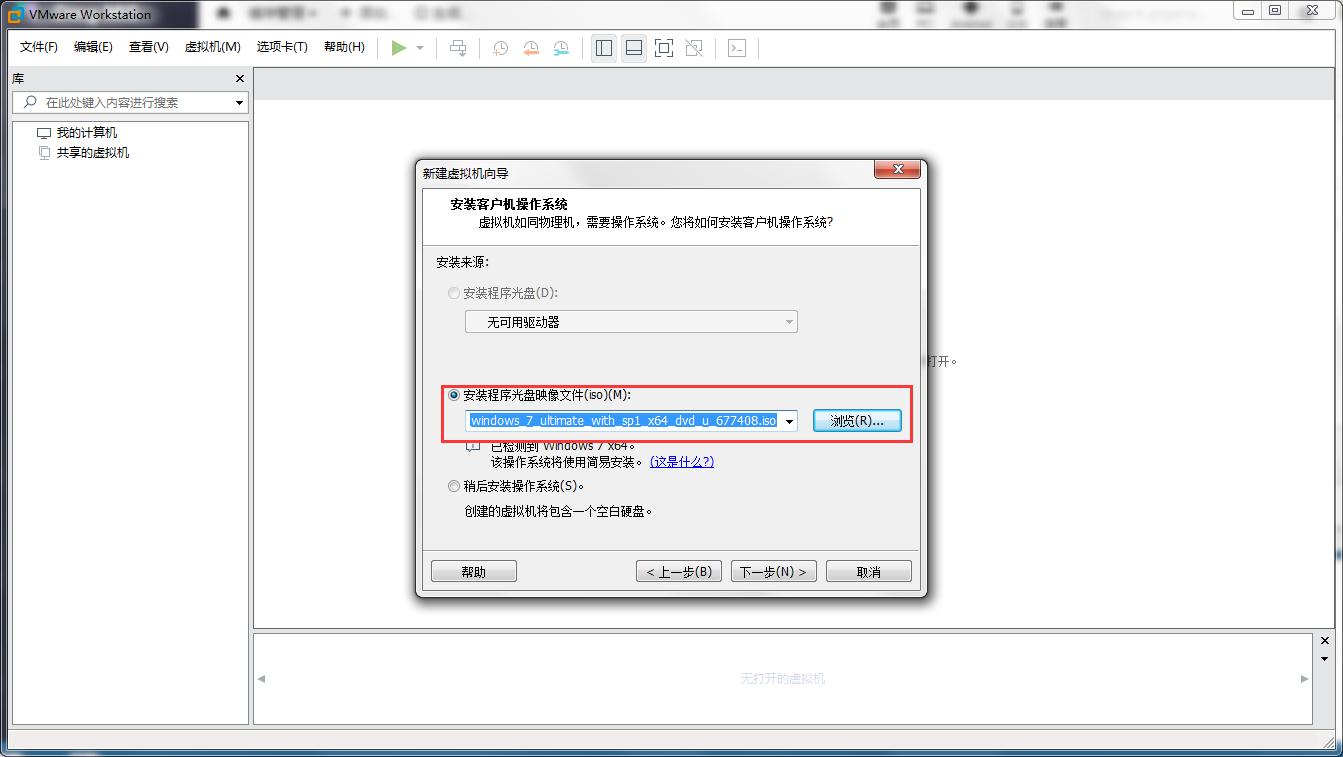This screenshot has width=1343, height=757.
Task: Click the 上一步(B) back button
Action: [x=679, y=572]
